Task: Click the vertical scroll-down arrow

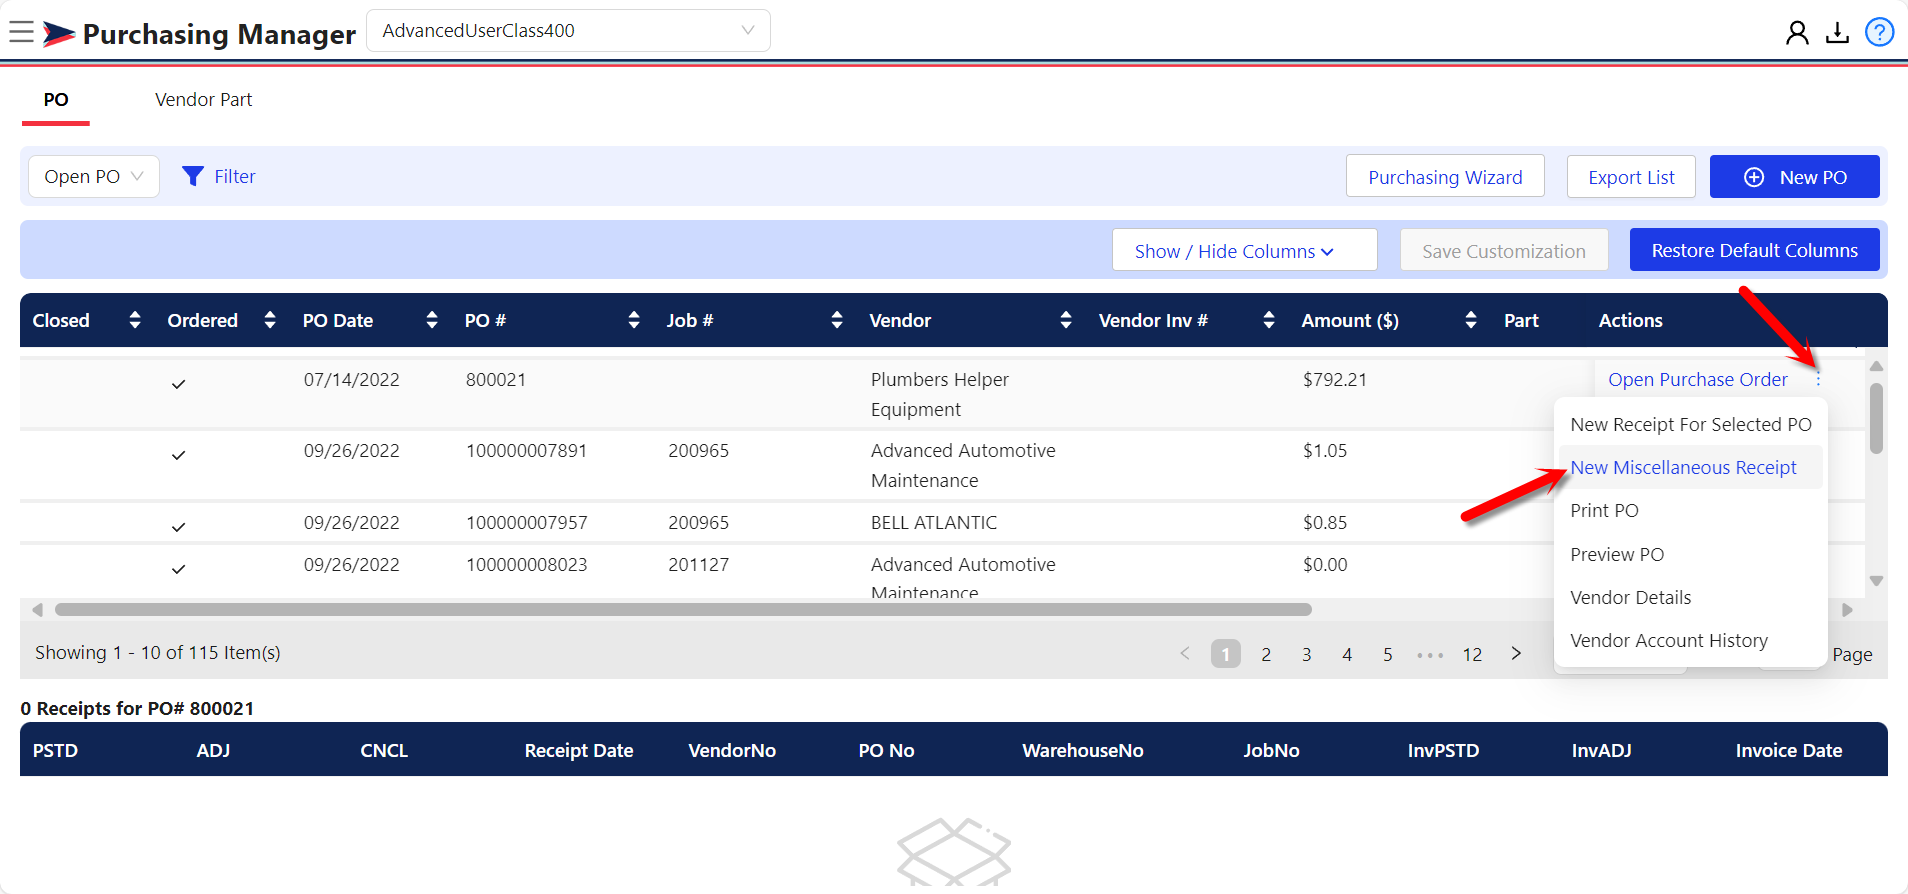Action: tap(1876, 581)
